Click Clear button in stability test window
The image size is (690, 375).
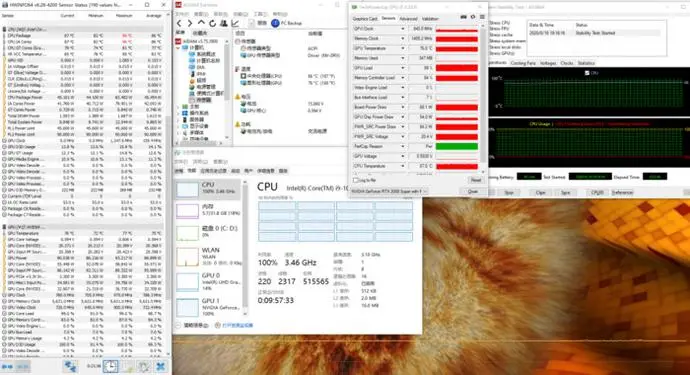(540, 193)
